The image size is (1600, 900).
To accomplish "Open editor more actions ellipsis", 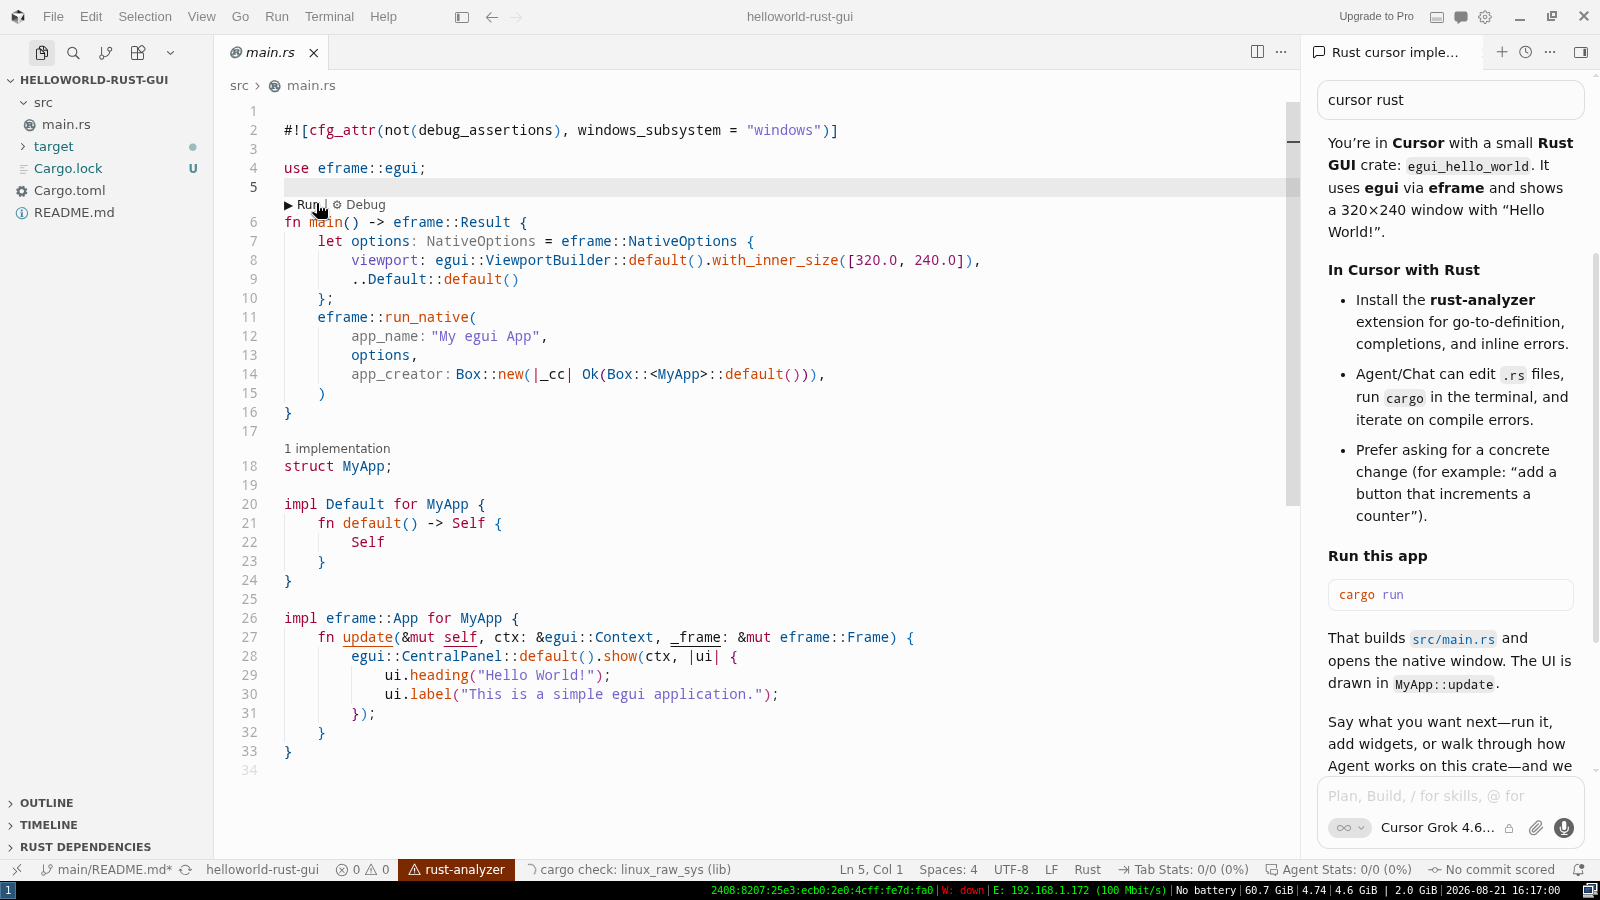I will coord(1281,52).
